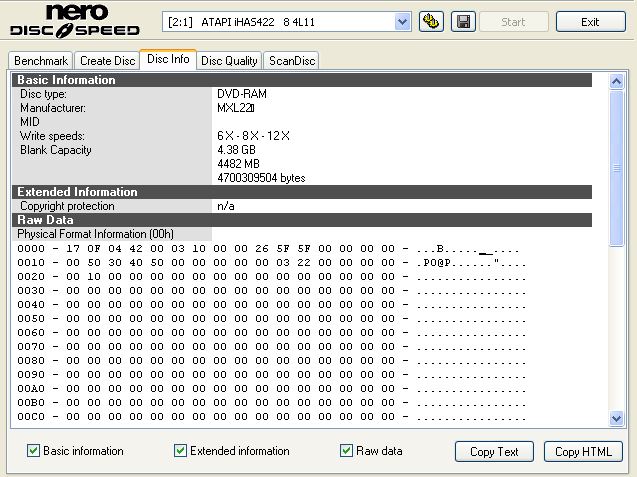This screenshot has width=637, height=477.
Task: Click Physical Format Information (00h) label
Action: pyautogui.click(x=95, y=234)
